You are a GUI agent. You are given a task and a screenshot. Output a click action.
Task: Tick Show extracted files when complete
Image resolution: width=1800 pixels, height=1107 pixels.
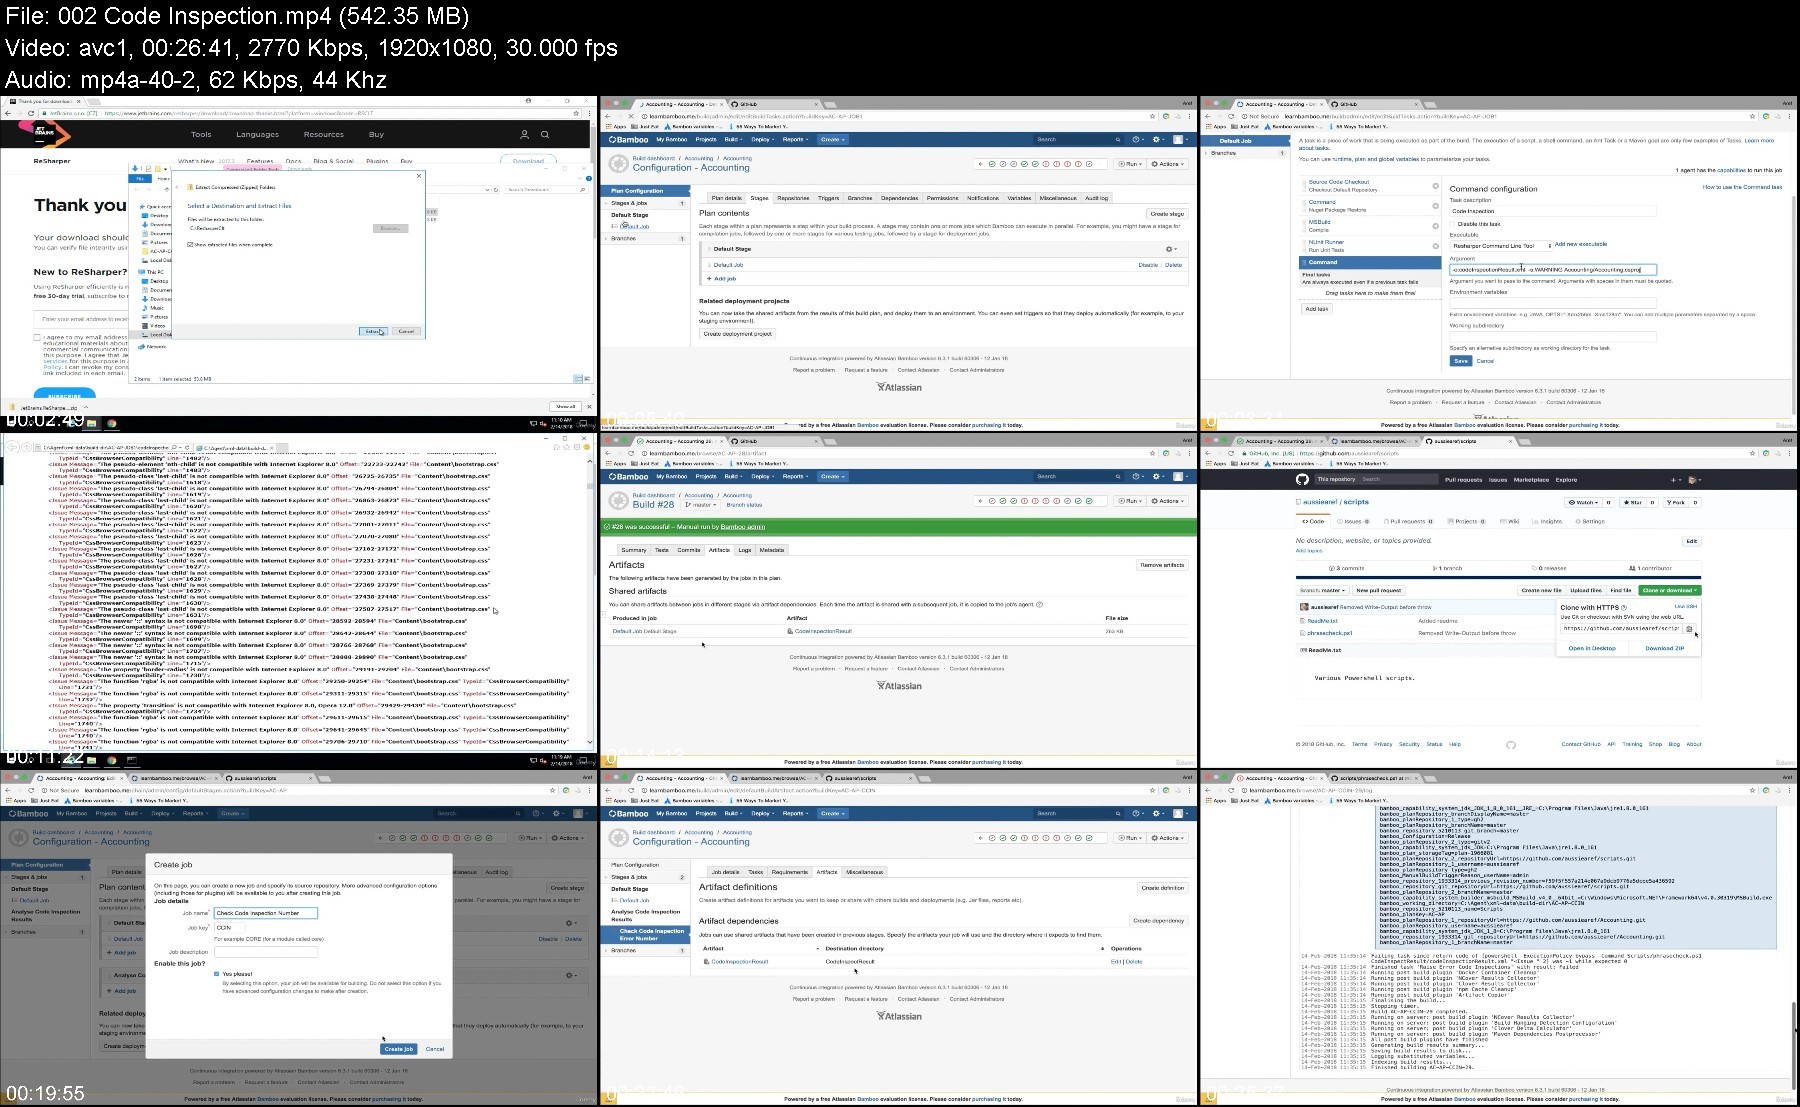click(x=191, y=244)
